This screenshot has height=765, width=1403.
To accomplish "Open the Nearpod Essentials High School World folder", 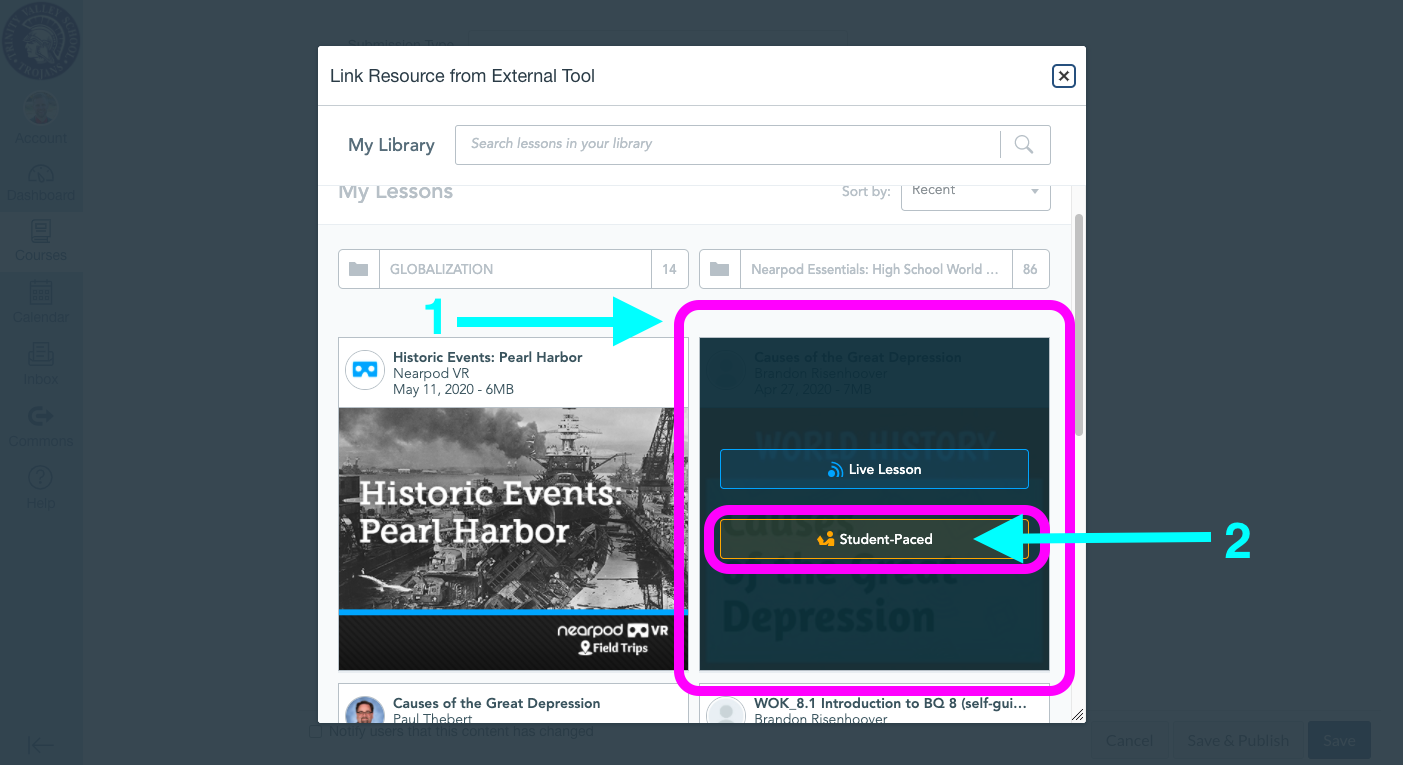I will (x=875, y=268).
